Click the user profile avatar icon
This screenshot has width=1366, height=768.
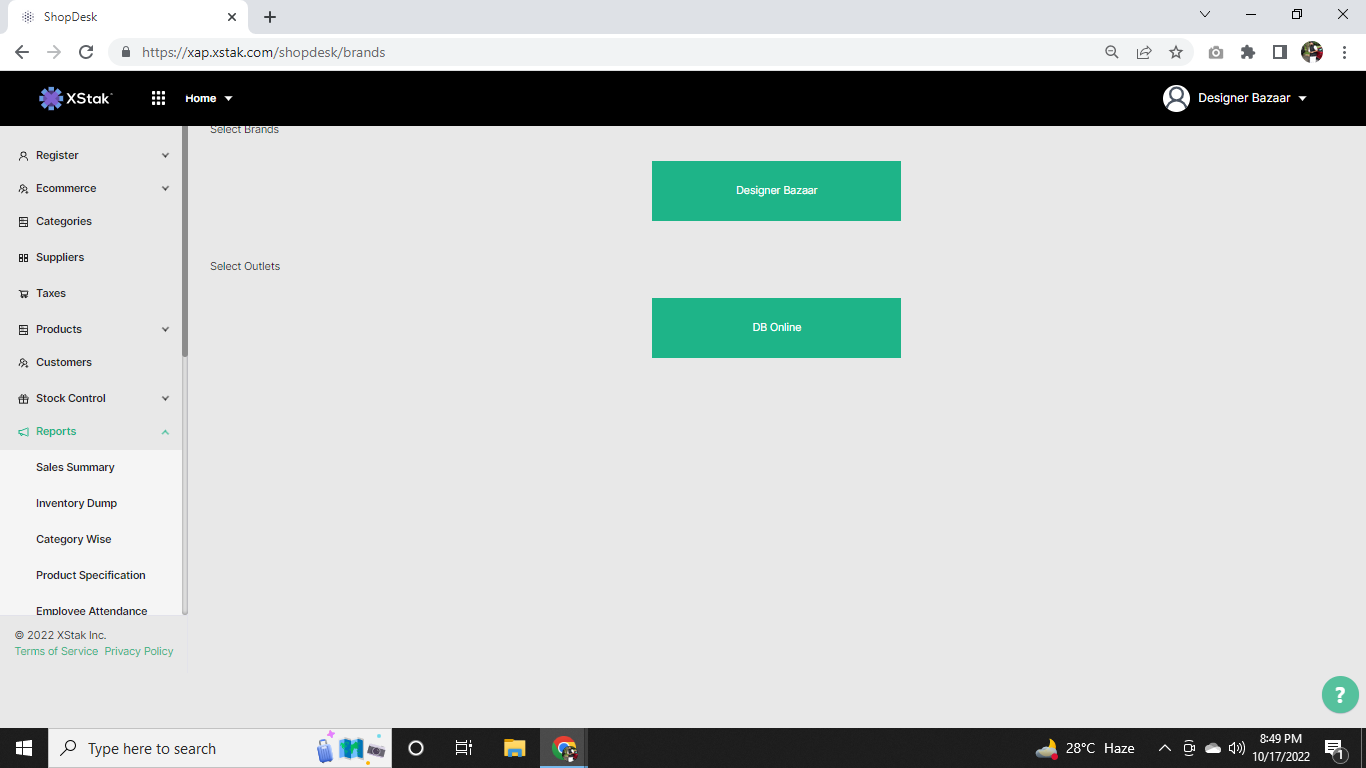tap(1176, 98)
